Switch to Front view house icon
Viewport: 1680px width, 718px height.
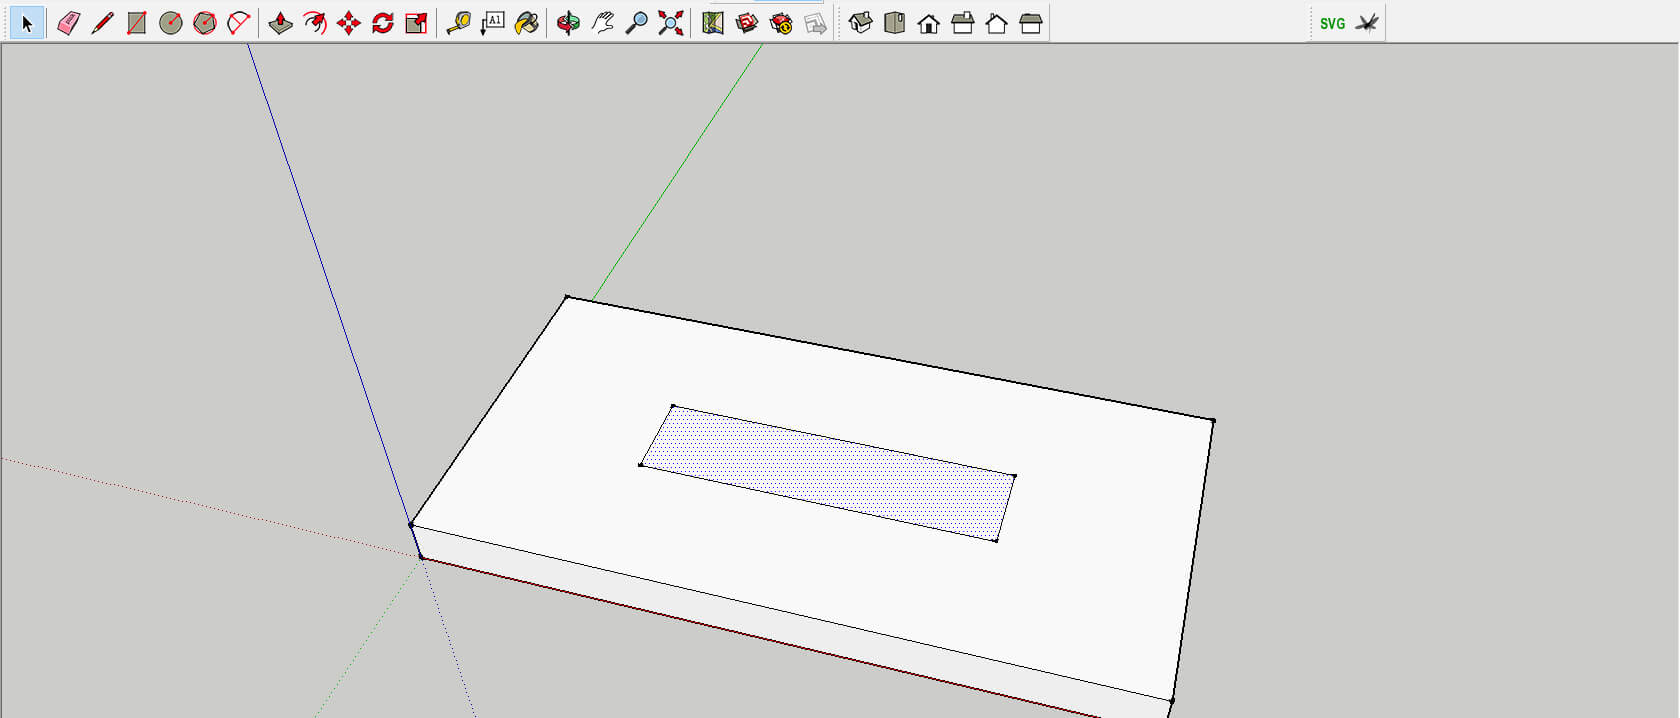(x=928, y=23)
